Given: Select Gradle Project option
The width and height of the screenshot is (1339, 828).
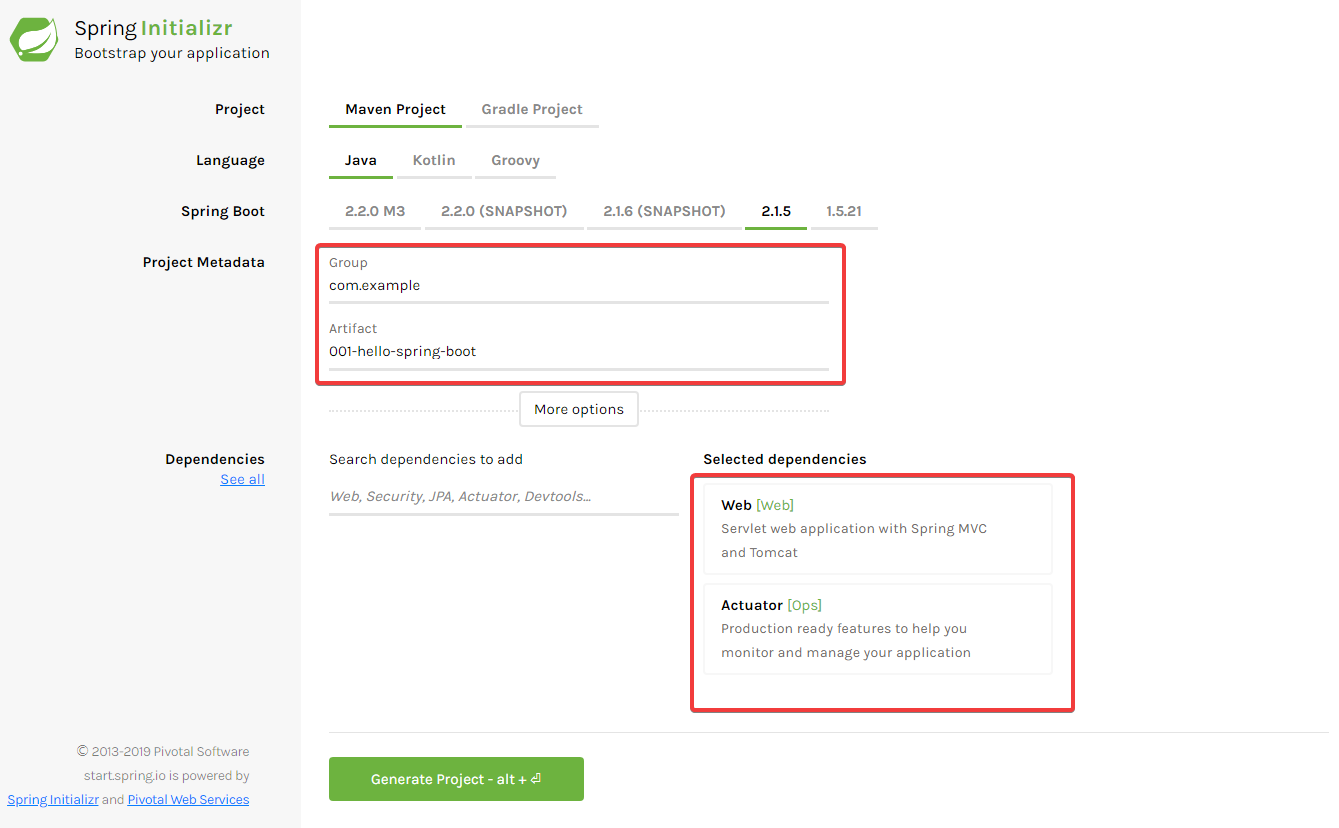Looking at the screenshot, I should click(532, 110).
